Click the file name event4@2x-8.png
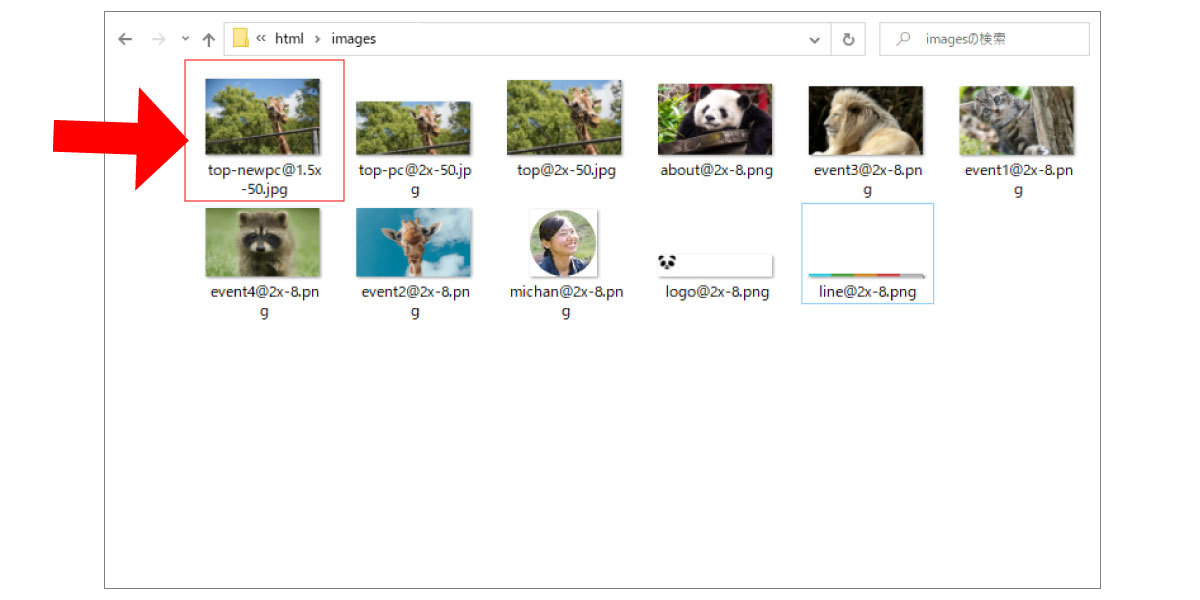1200x600 pixels. click(265, 301)
